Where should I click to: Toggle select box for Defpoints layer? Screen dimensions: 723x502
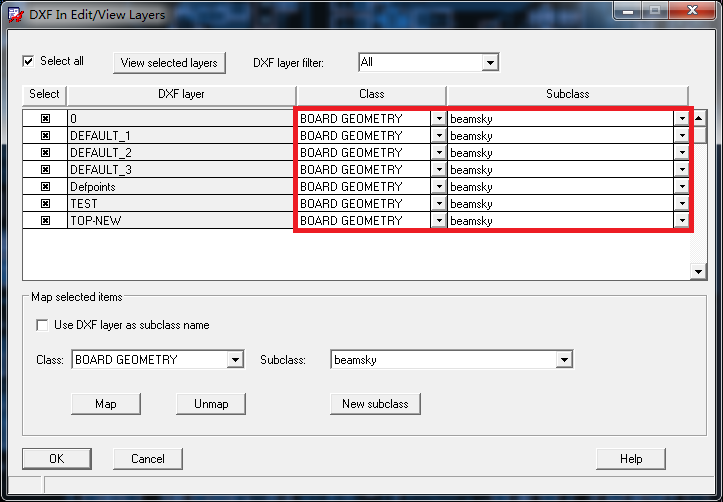click(45, 187)
